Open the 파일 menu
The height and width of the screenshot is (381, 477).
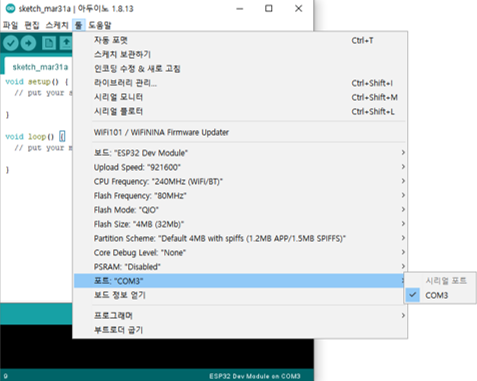tap(10, 25)
